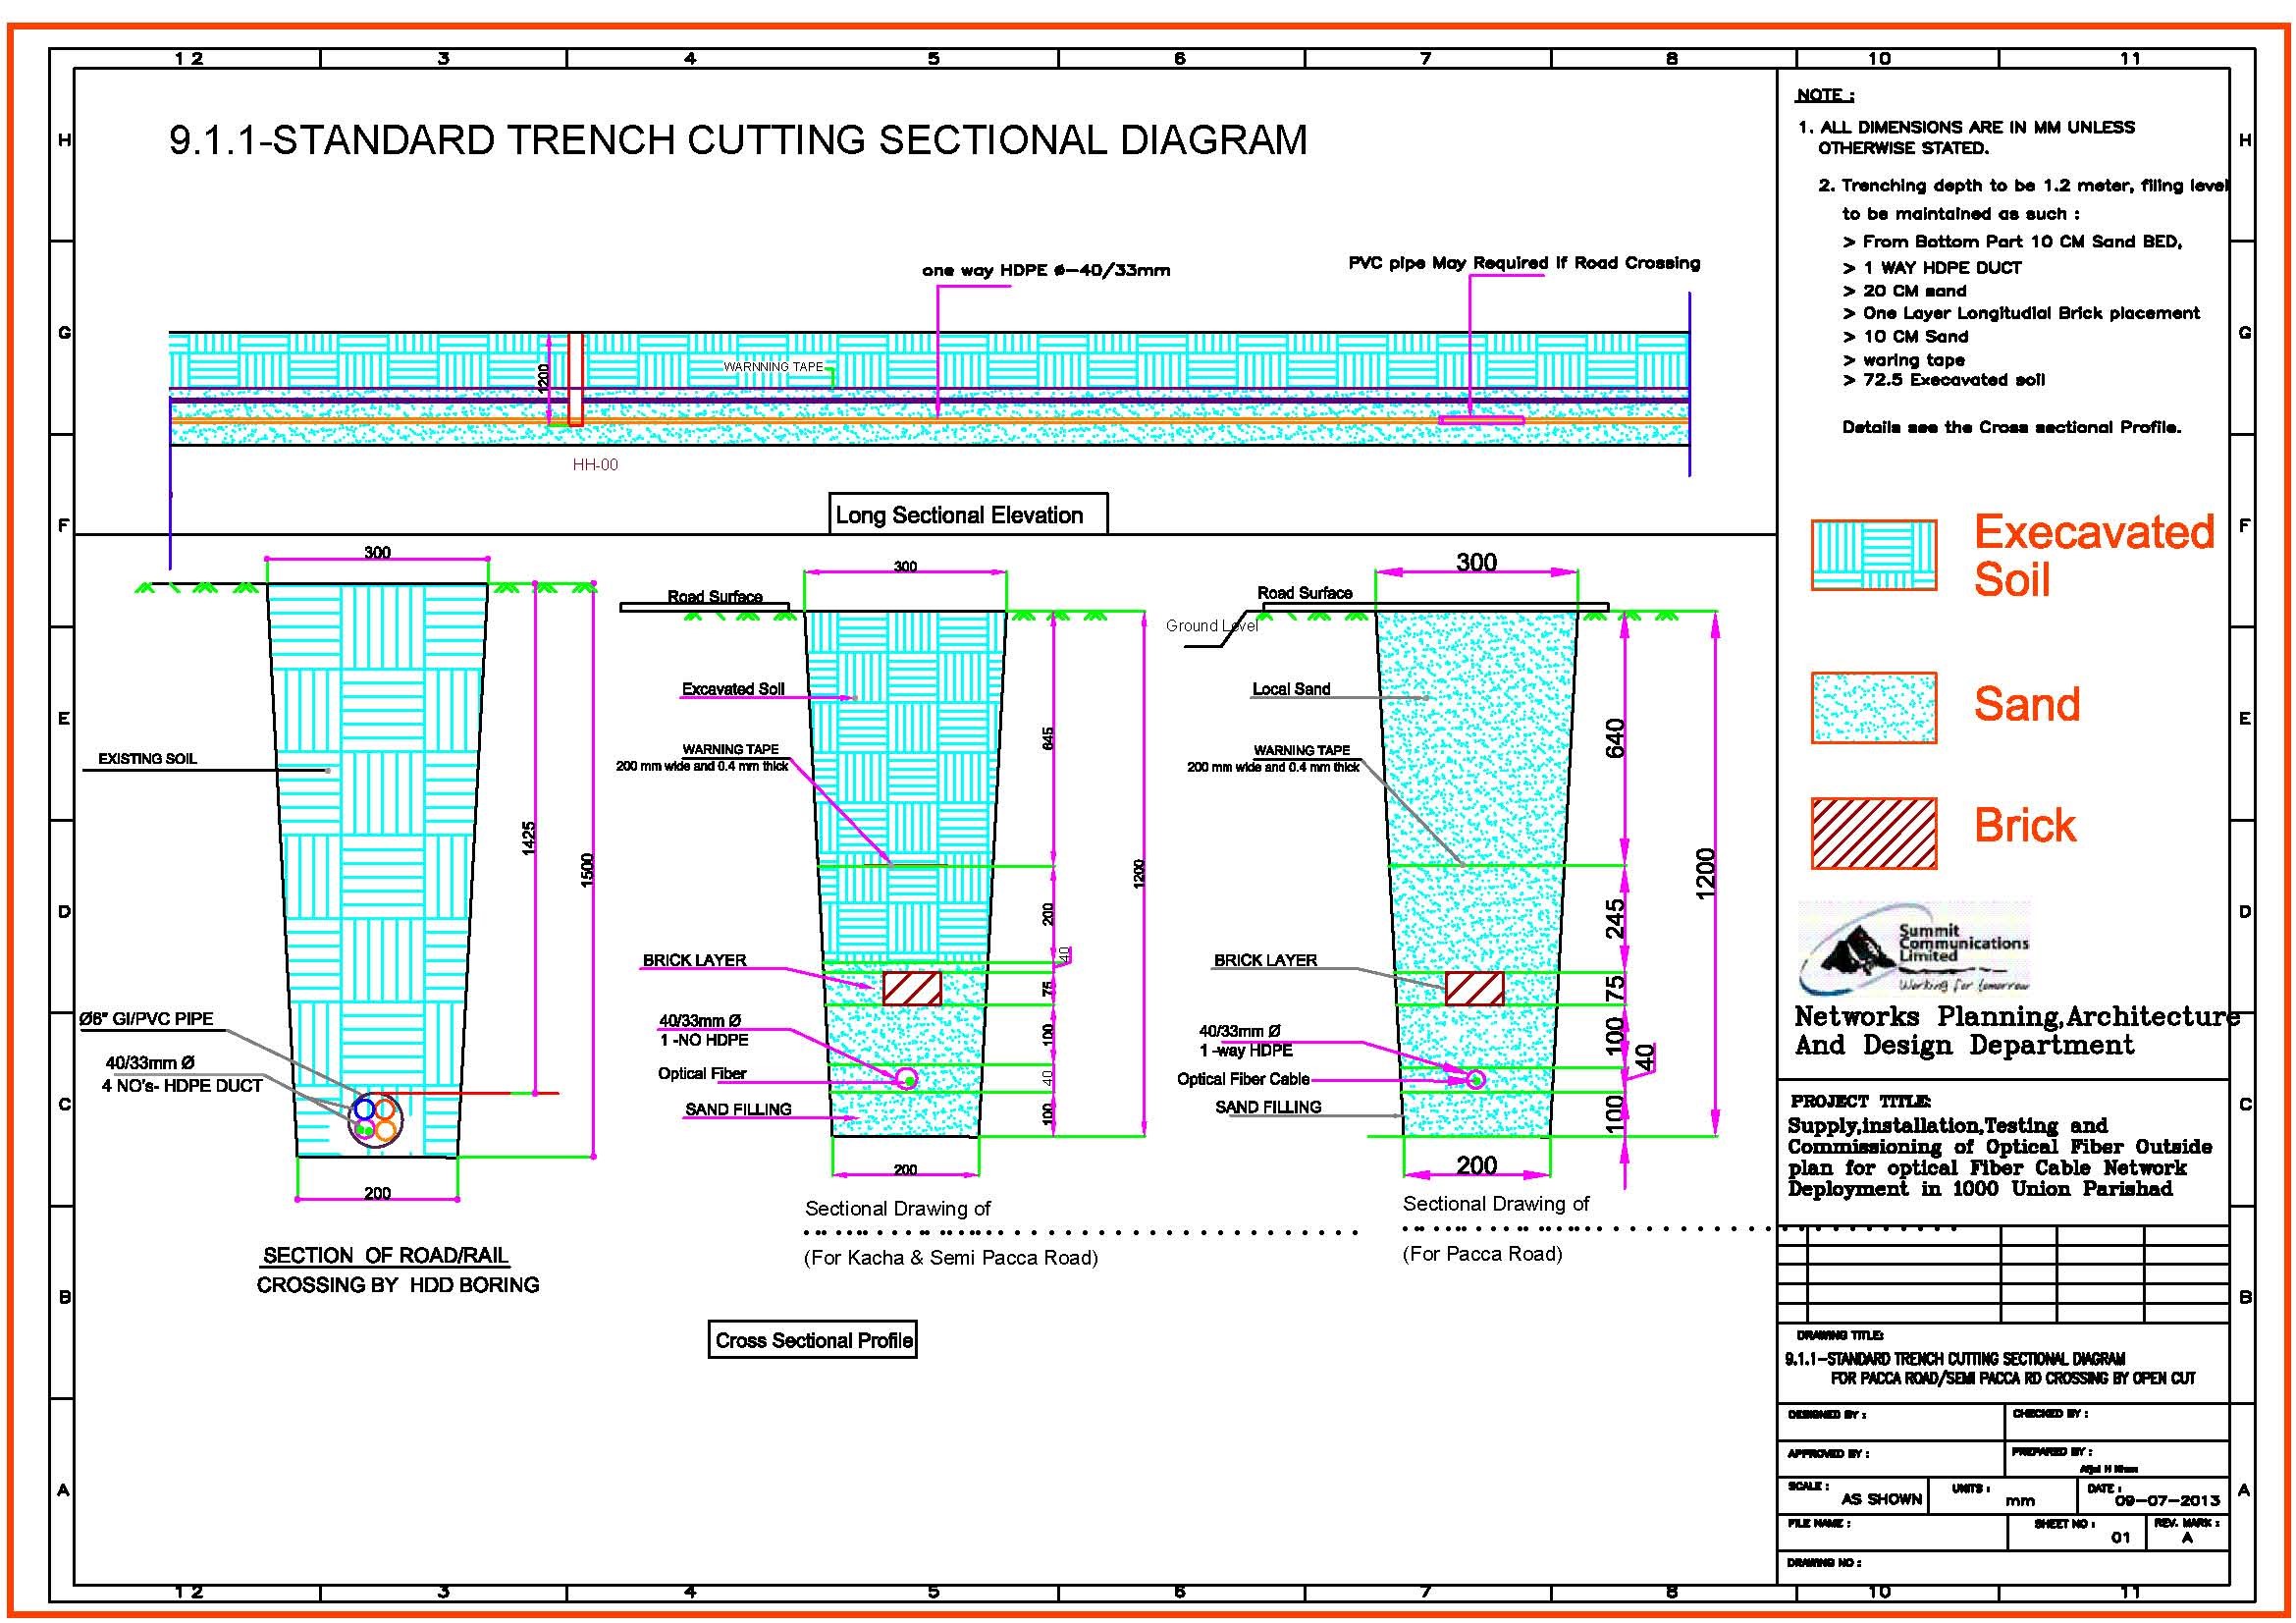Click the HDPE pipe circle in Kacha section

coord(906,1078)
